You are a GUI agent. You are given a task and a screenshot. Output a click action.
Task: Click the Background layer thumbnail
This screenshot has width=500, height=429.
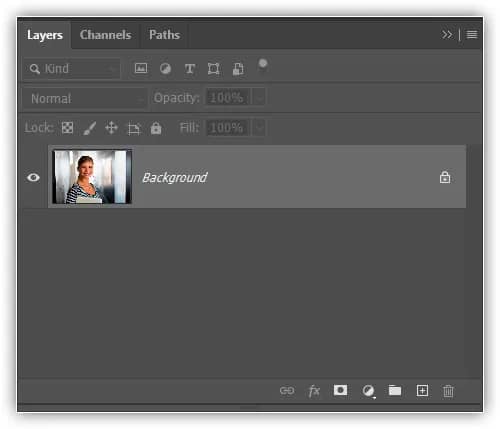point(92,177)
